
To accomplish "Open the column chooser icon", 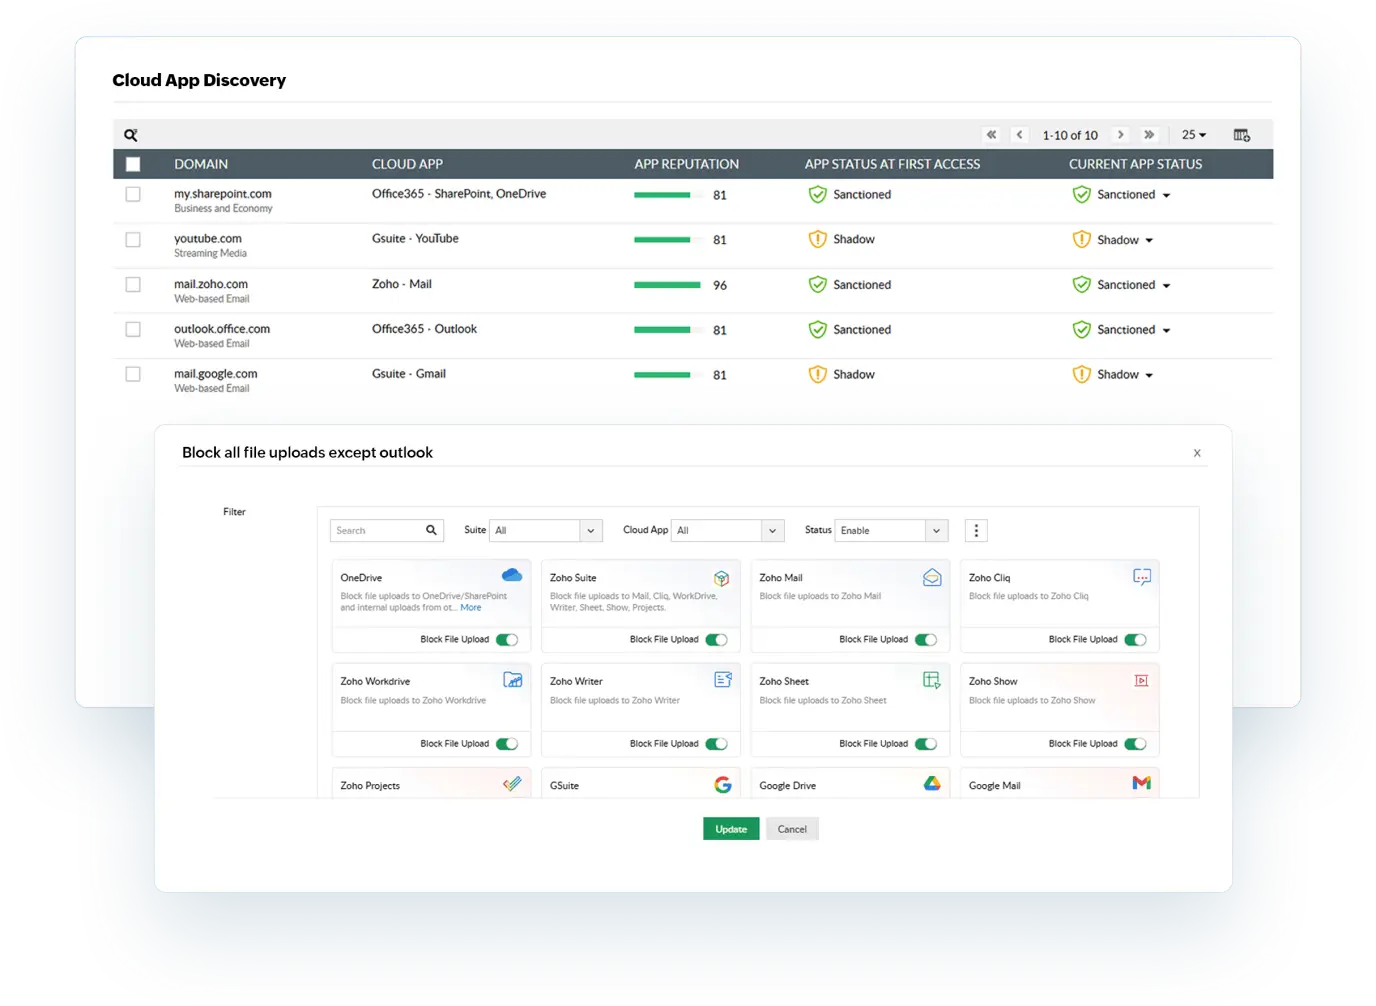I will tap(1242, 135).
